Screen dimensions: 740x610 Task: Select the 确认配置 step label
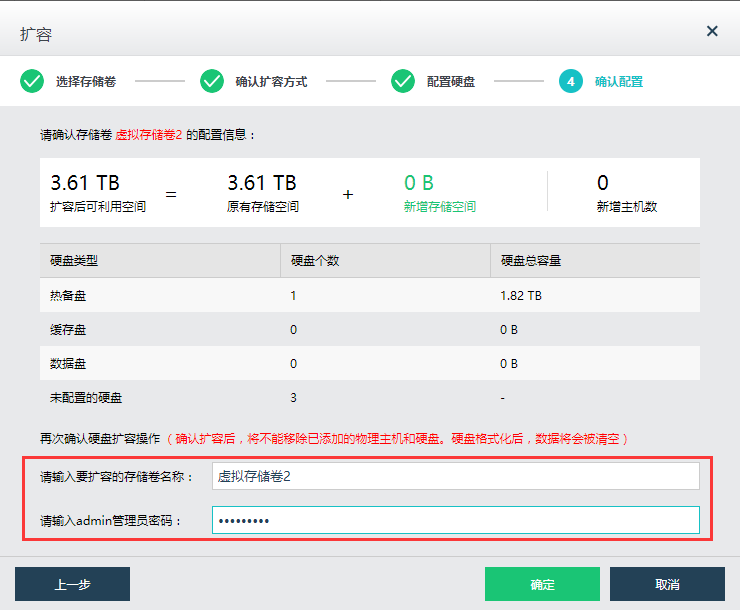(x=619, y=82)
